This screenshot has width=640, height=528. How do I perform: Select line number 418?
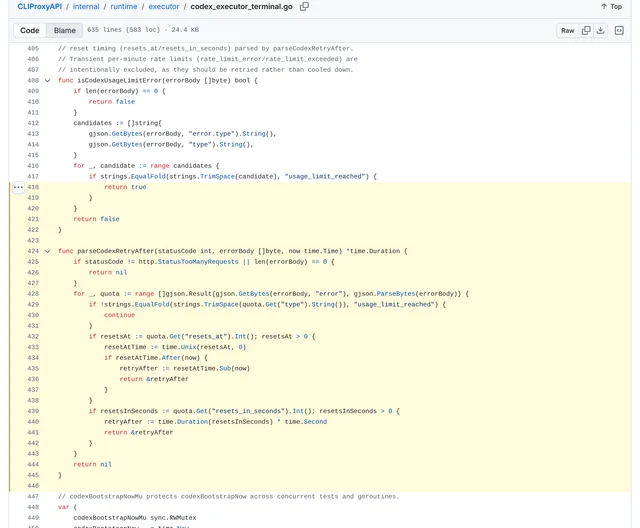point(33,187)
